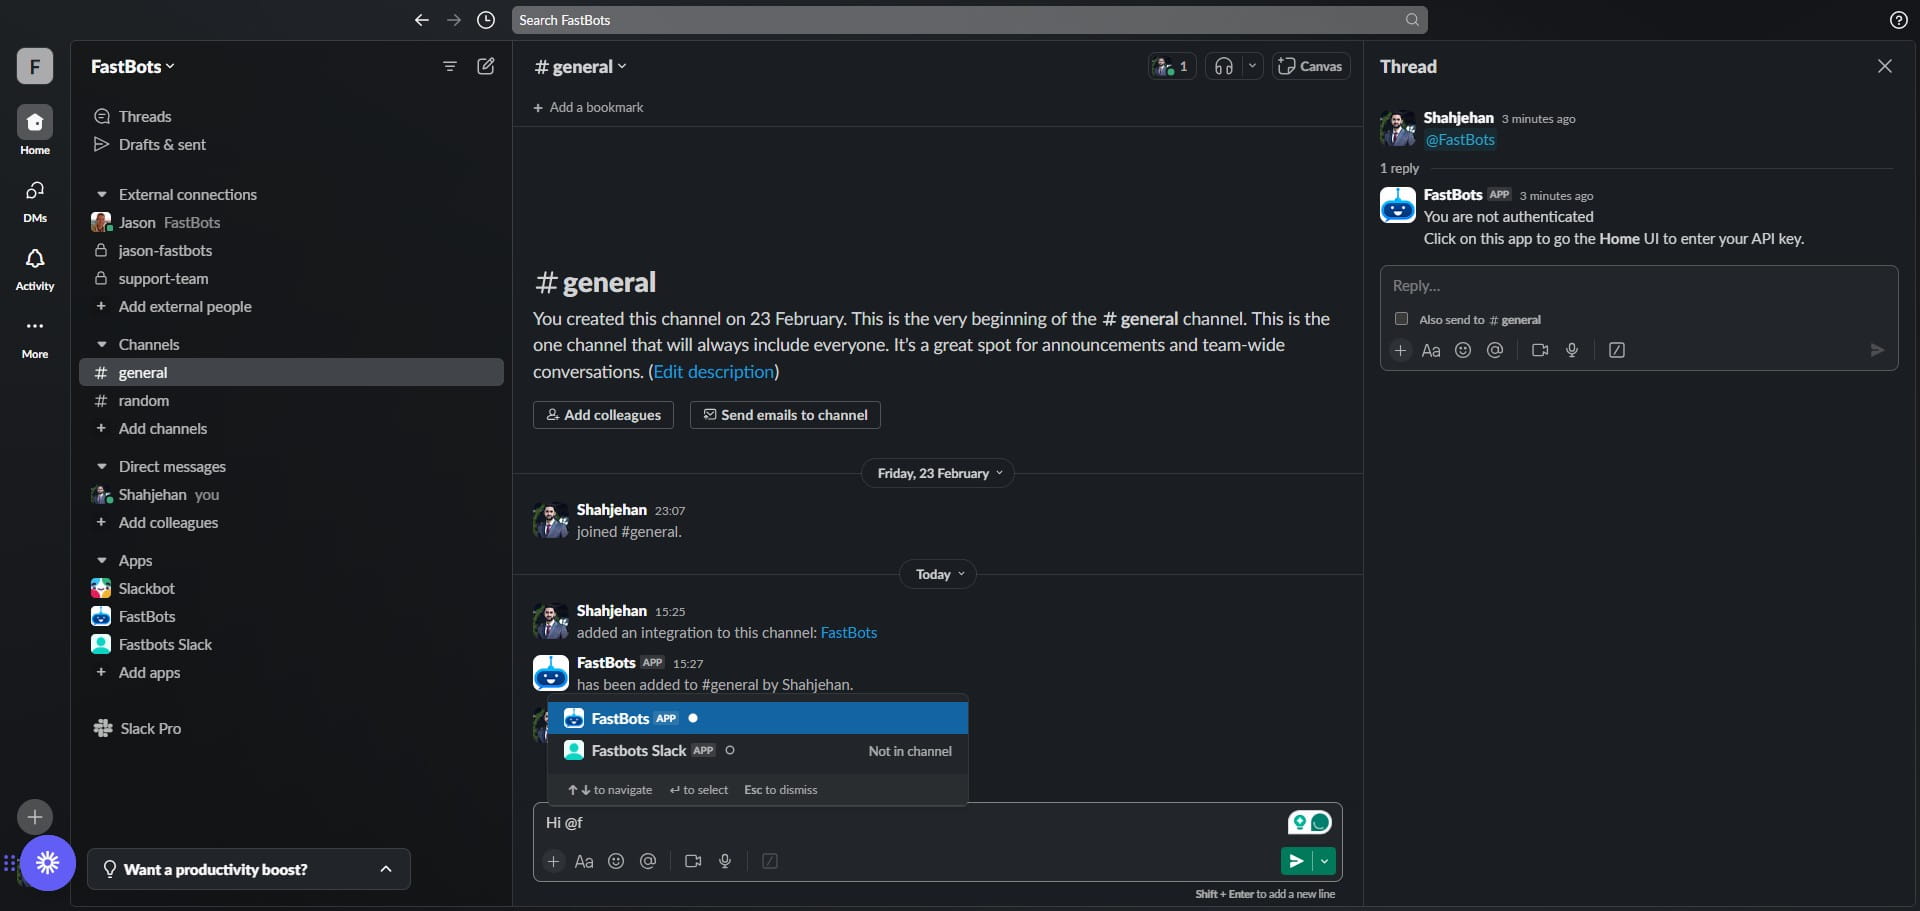Open the history clock icon
The width and height of the screenshot is (1920, 911).
pos(486,20)
